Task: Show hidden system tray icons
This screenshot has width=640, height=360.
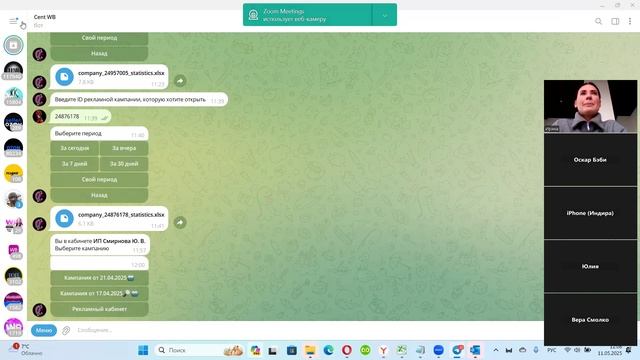Action: tap(496, 350)
